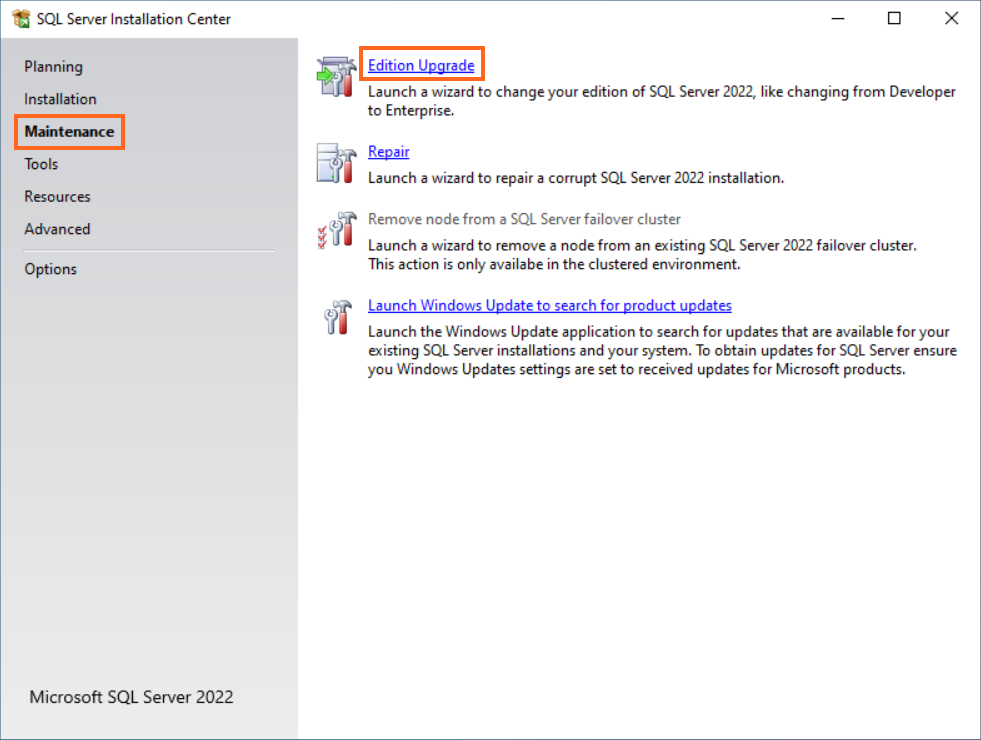This screenshot has width=981, height=740.
Task: Click the Microsoft SQL Server 2022 label
Action: (x=131, y=697)
